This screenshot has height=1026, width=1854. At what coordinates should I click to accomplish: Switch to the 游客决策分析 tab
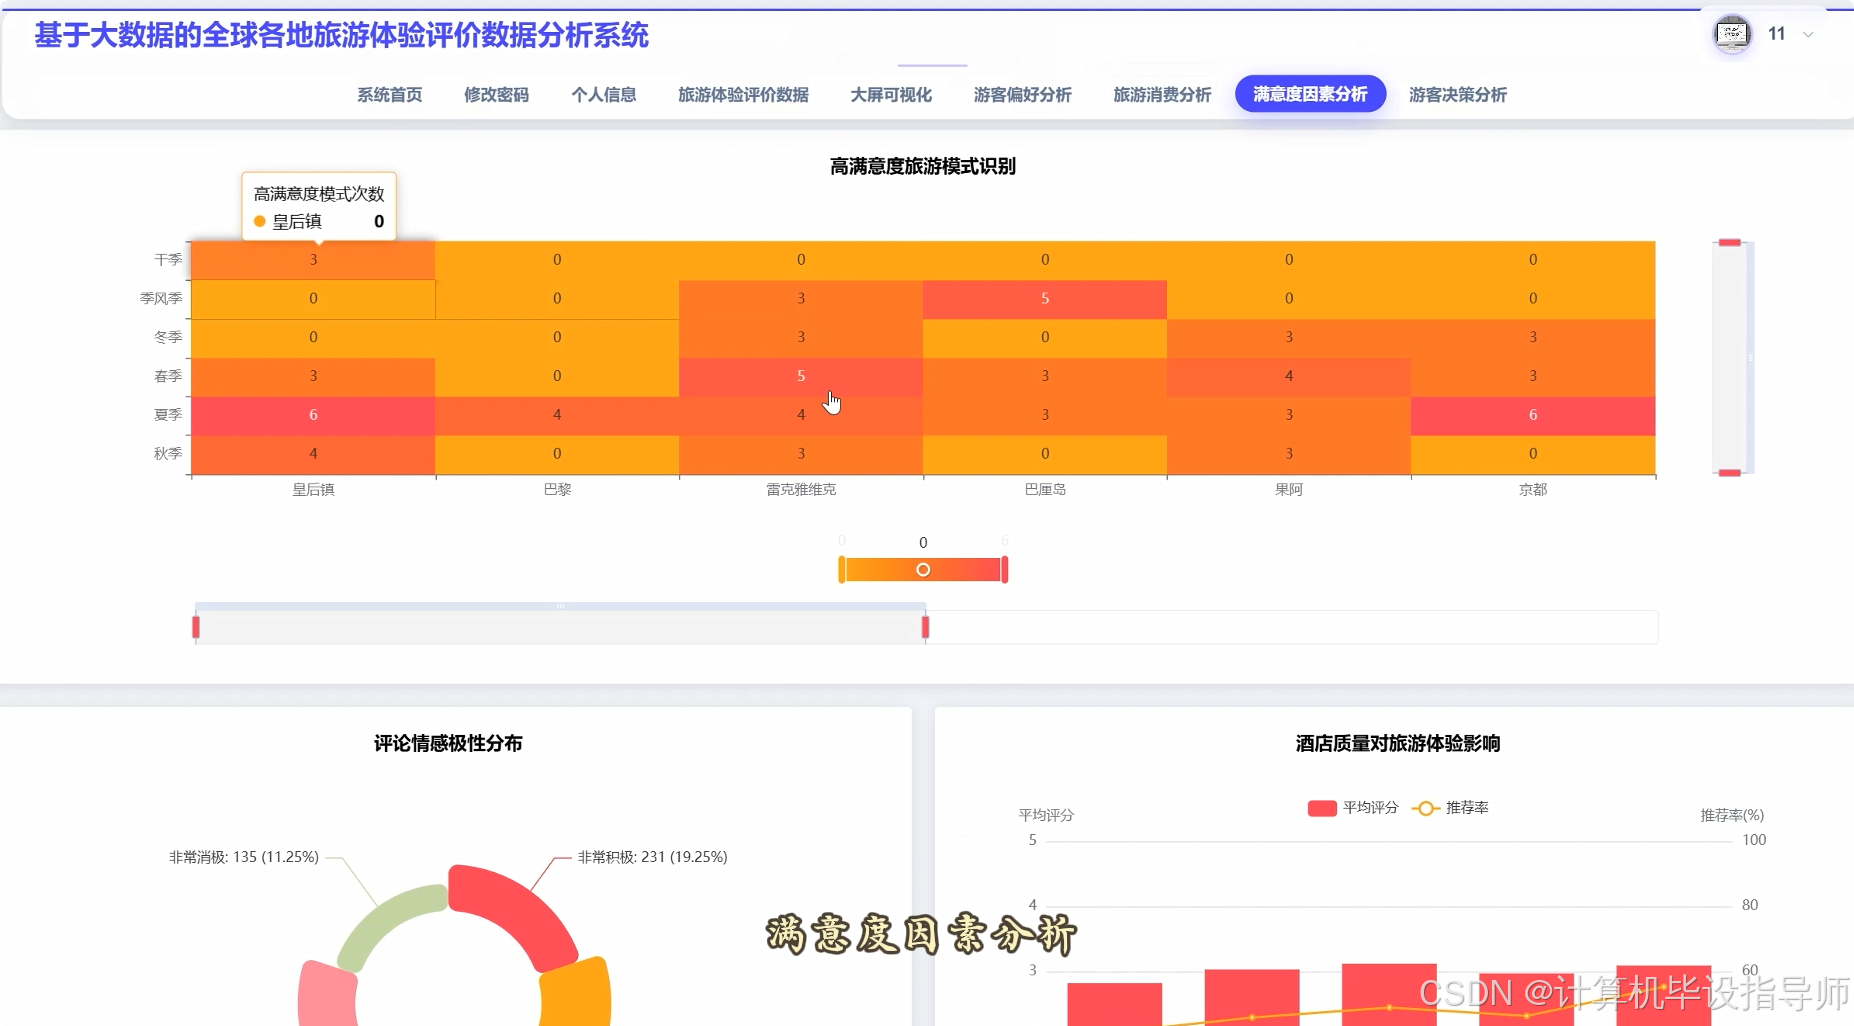1456,94
